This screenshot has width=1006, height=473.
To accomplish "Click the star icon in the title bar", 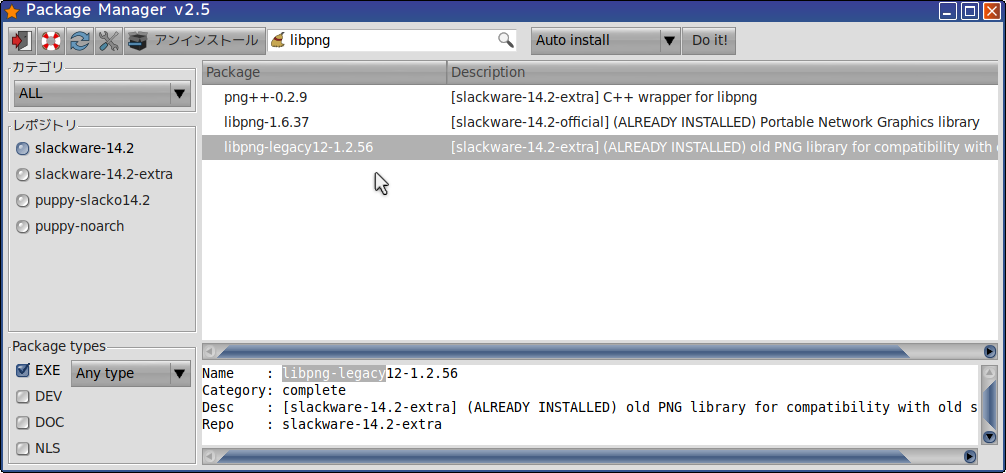I will (x=12, y=11).
